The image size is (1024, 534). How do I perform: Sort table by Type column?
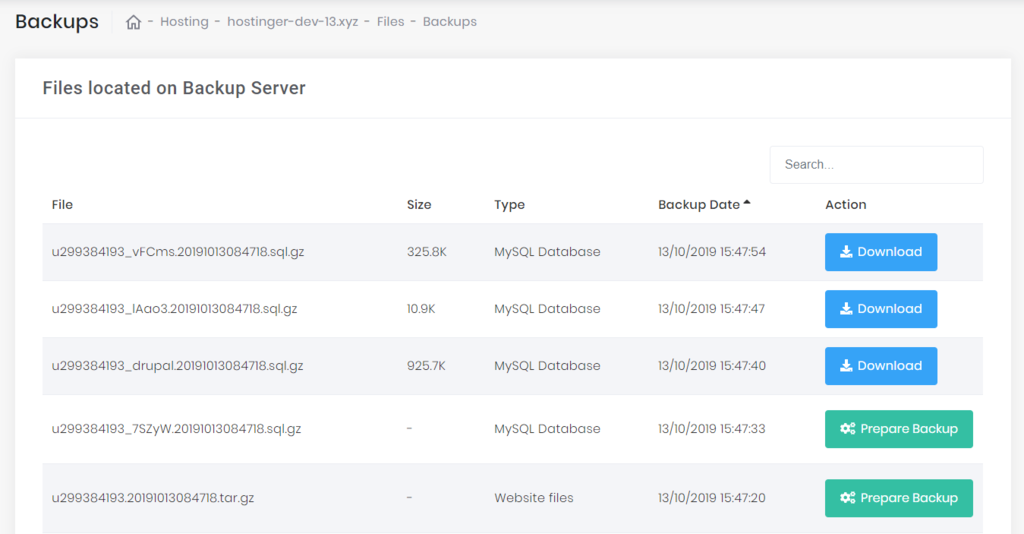click(509, 205)
